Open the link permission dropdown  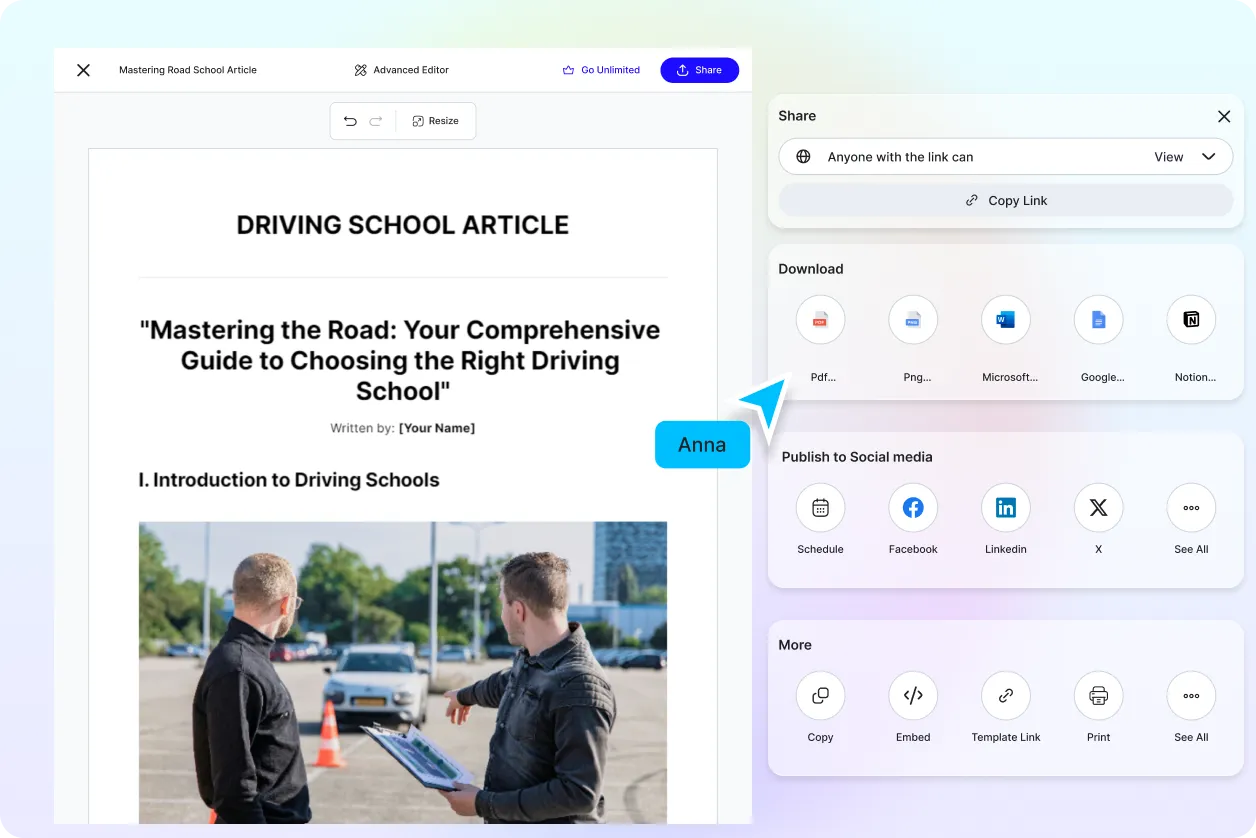coord(1190,157)
